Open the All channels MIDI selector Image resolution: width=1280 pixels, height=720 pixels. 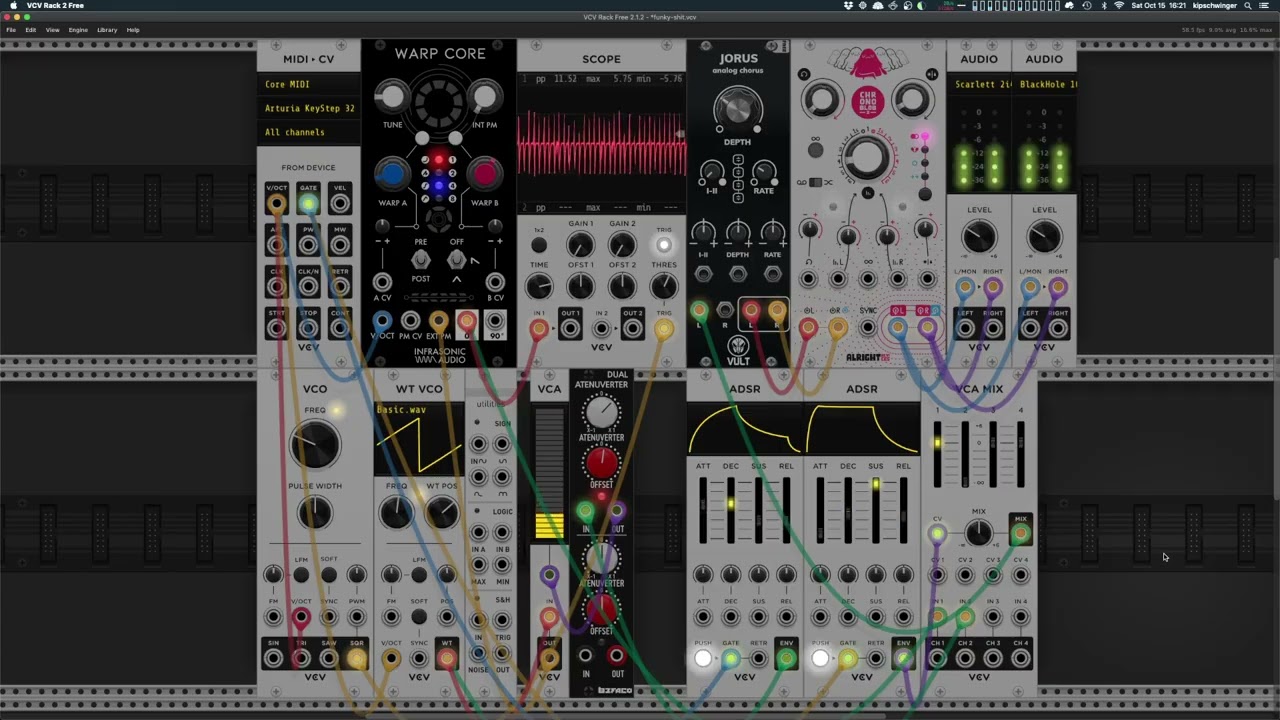pos(309,132)
